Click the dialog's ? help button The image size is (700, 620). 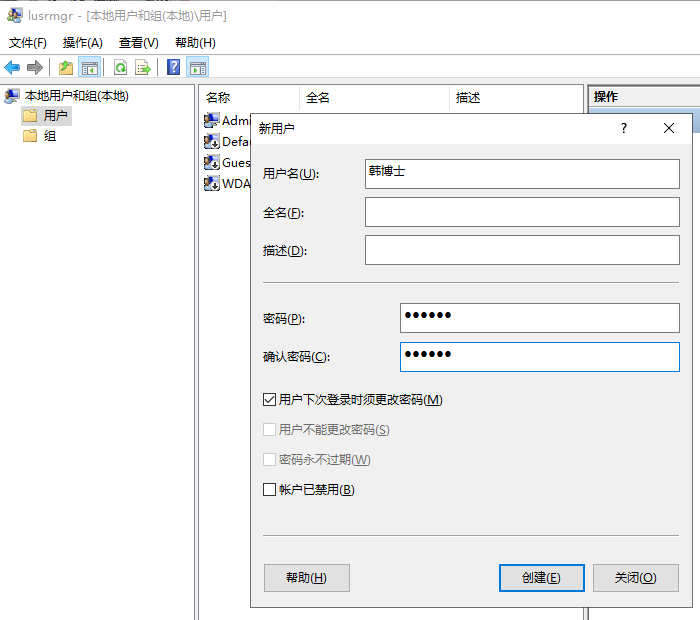pyautogui.click(x=624, y=128)
